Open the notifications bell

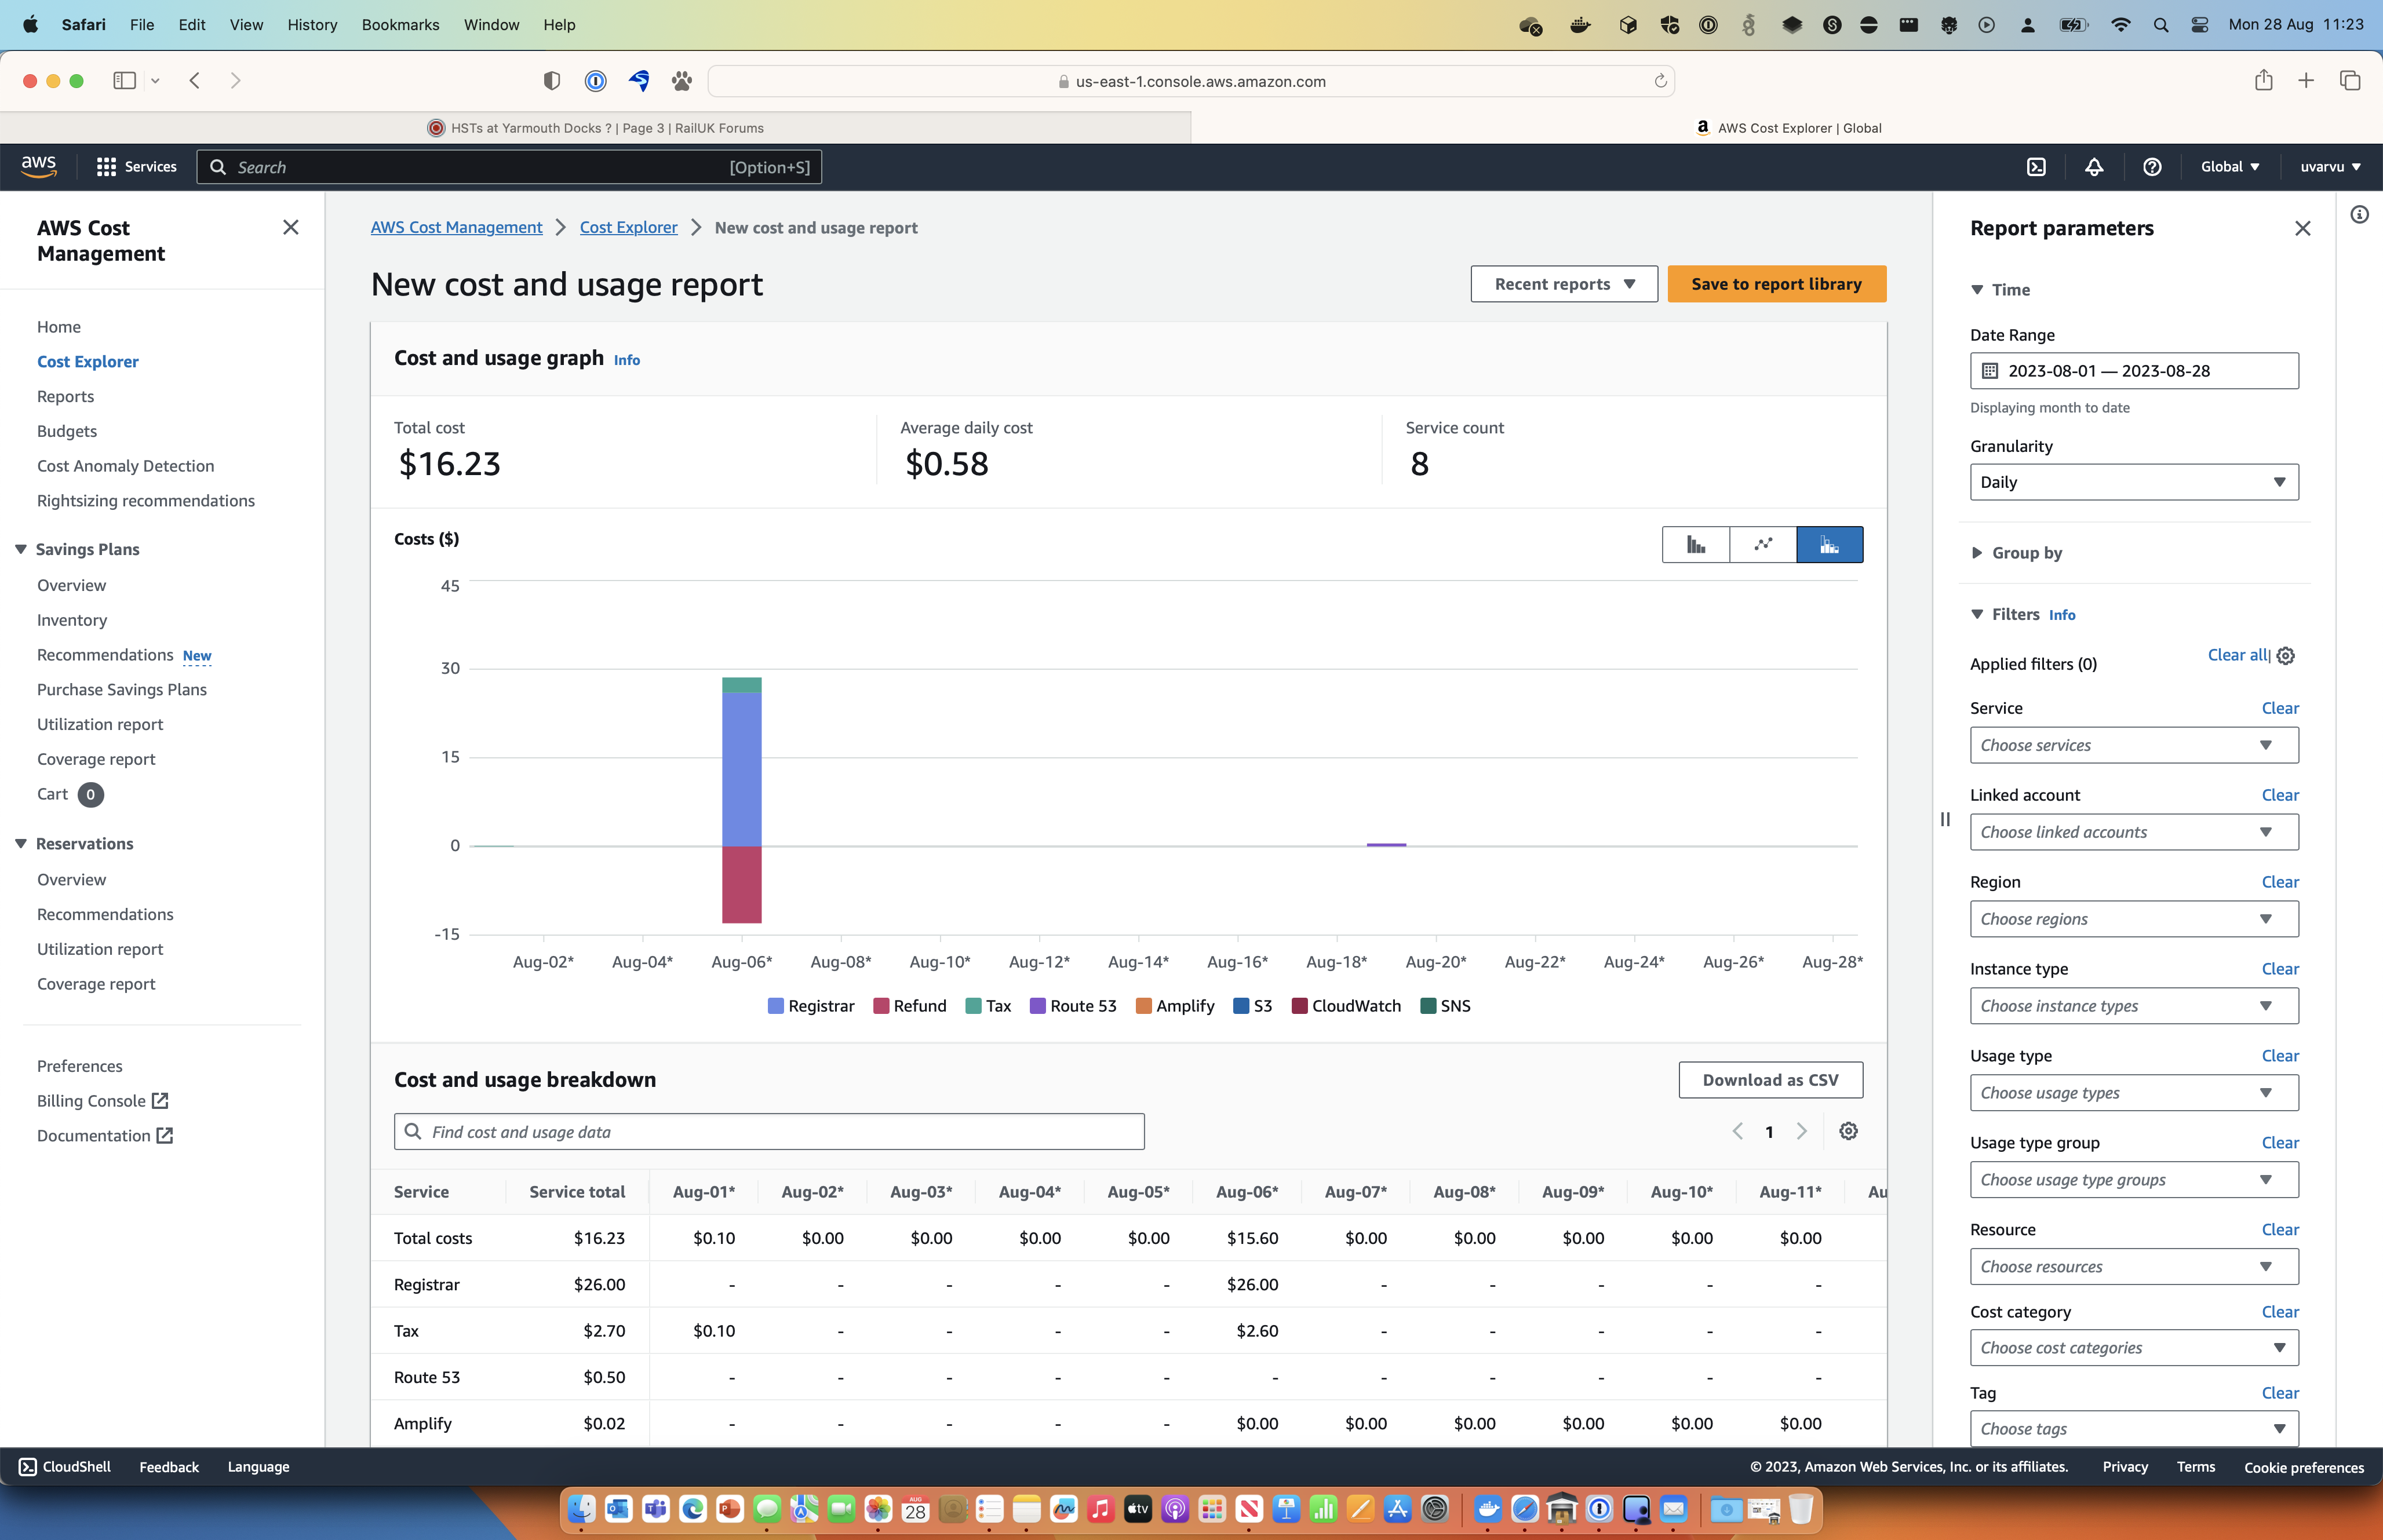pyautogui.click(x=2094, y=167)
